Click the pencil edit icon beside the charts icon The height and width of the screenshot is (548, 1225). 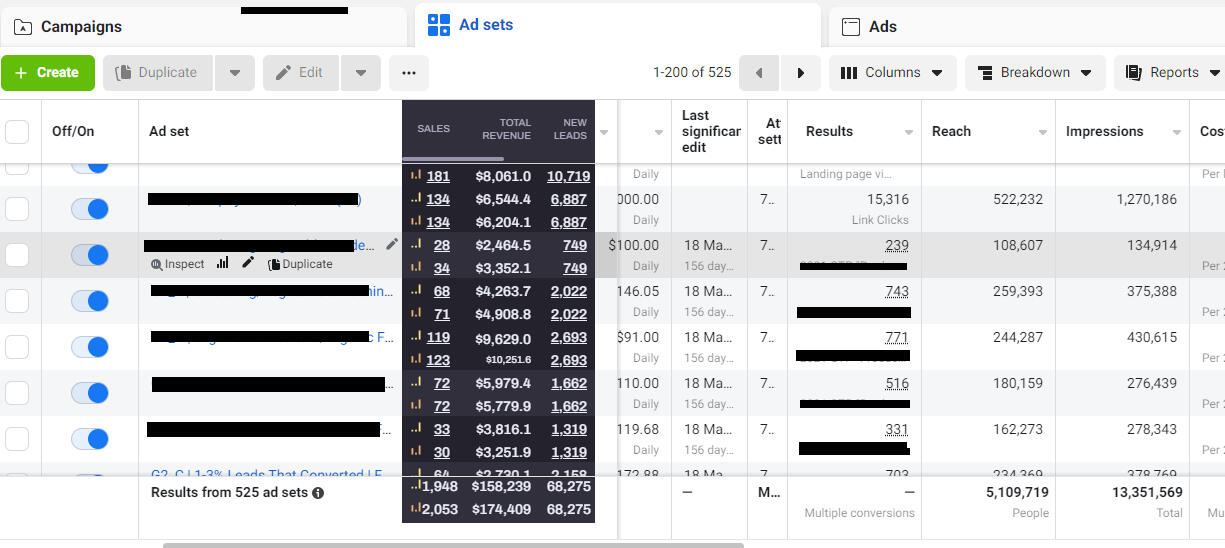pyautogui.click(x=248, y=263)
